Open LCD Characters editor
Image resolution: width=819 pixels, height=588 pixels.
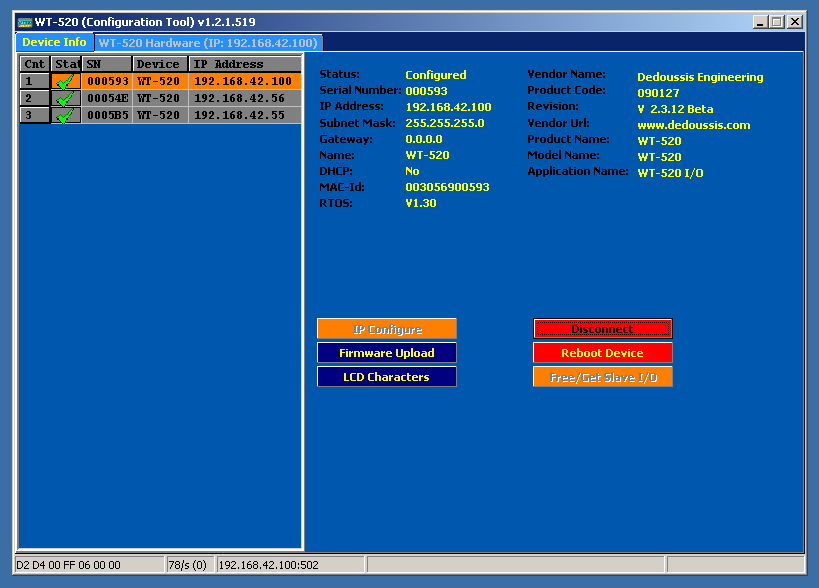tap(387, 377)
